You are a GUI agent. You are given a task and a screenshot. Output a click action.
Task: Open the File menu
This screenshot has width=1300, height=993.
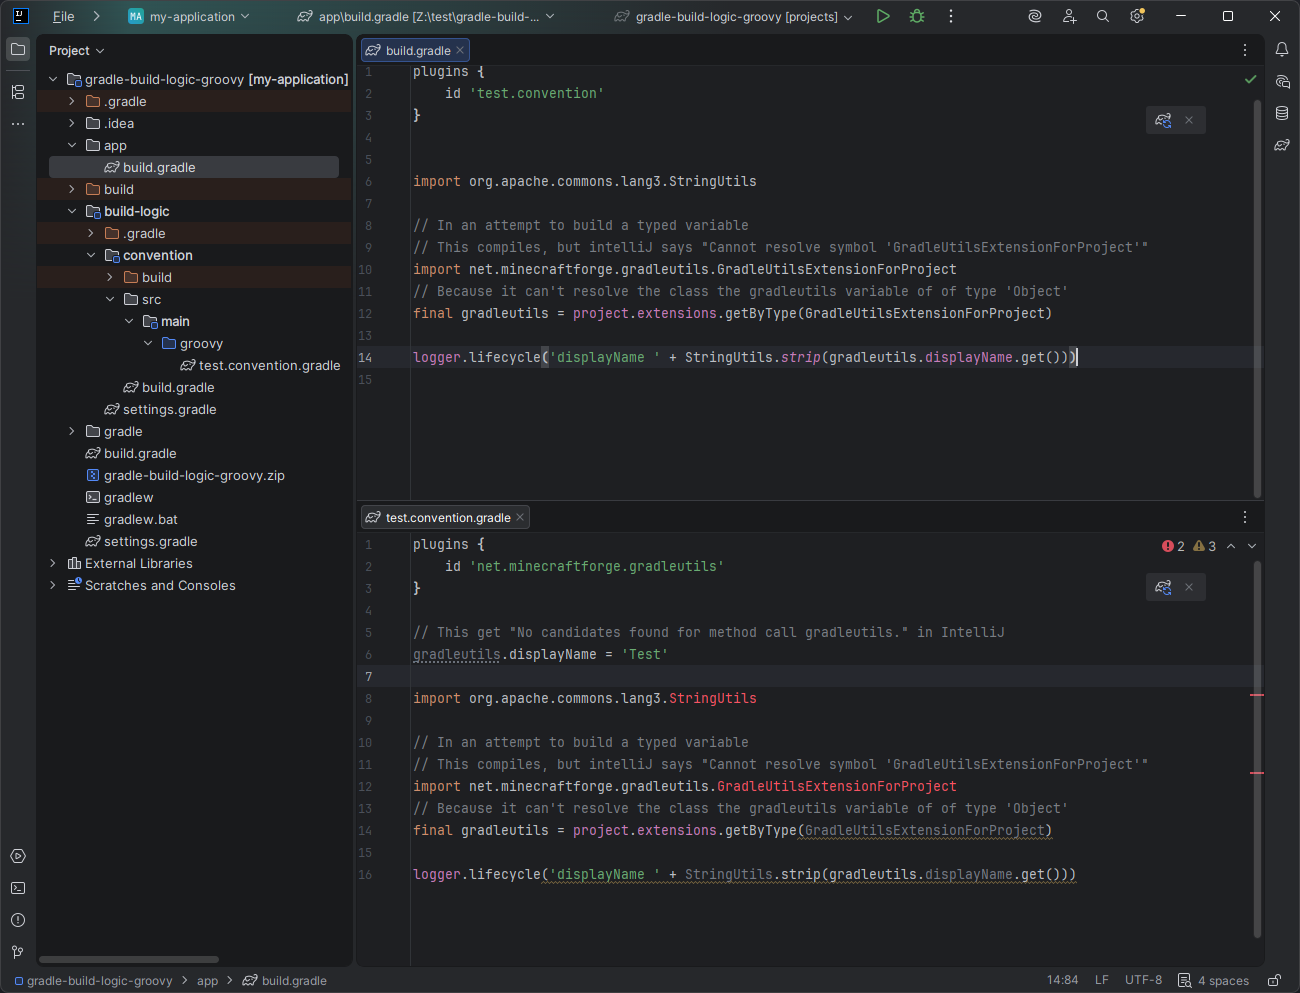tap(64, 16)
